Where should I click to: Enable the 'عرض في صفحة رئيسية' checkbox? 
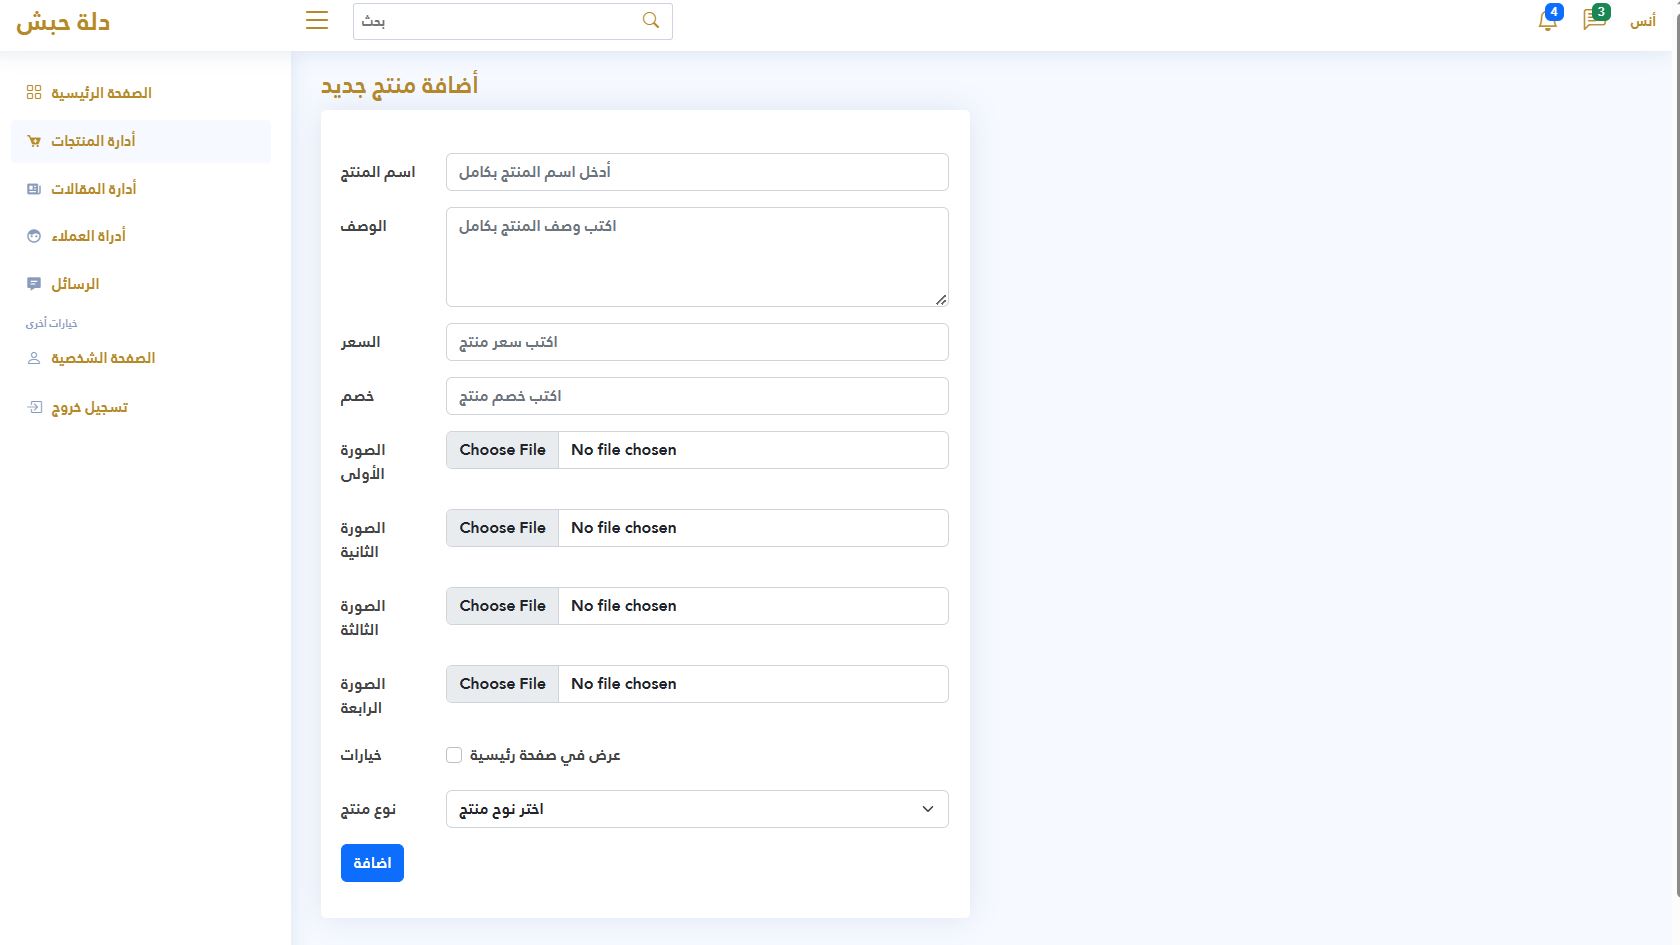point(454,755)
